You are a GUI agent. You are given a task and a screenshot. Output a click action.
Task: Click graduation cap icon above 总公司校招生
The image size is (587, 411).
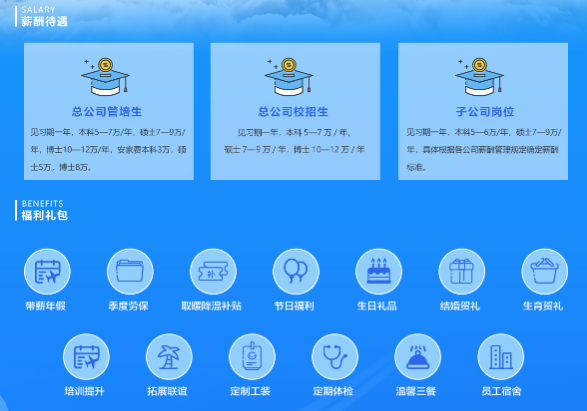coord(289,77)
